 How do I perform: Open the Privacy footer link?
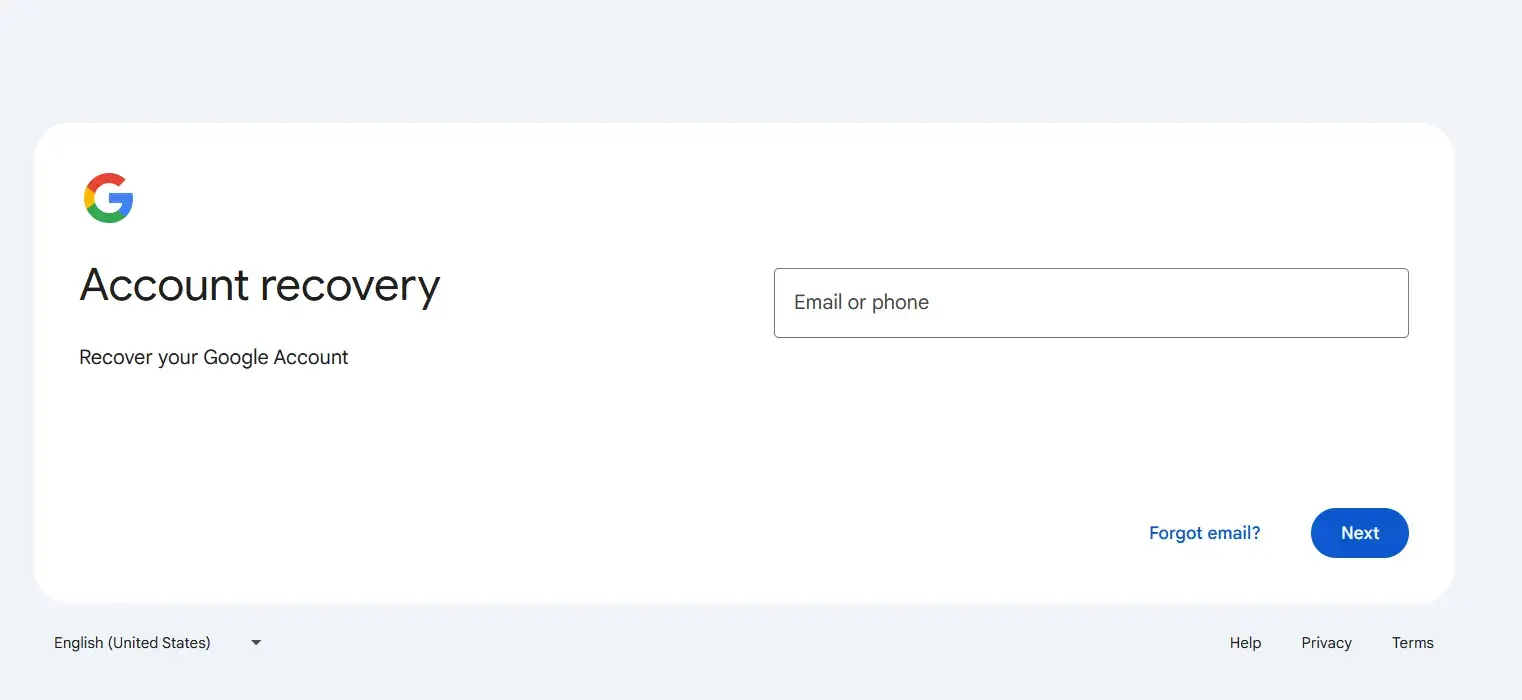tap(1327, 643)
